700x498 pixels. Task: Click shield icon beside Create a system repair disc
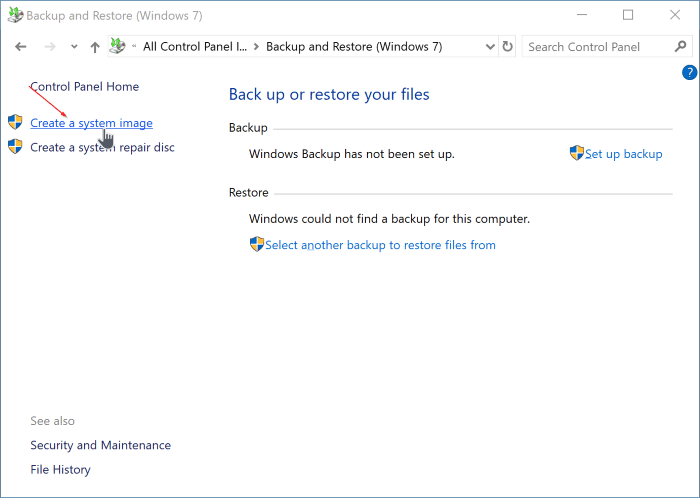pyautogui.click(x=15, y=146)
